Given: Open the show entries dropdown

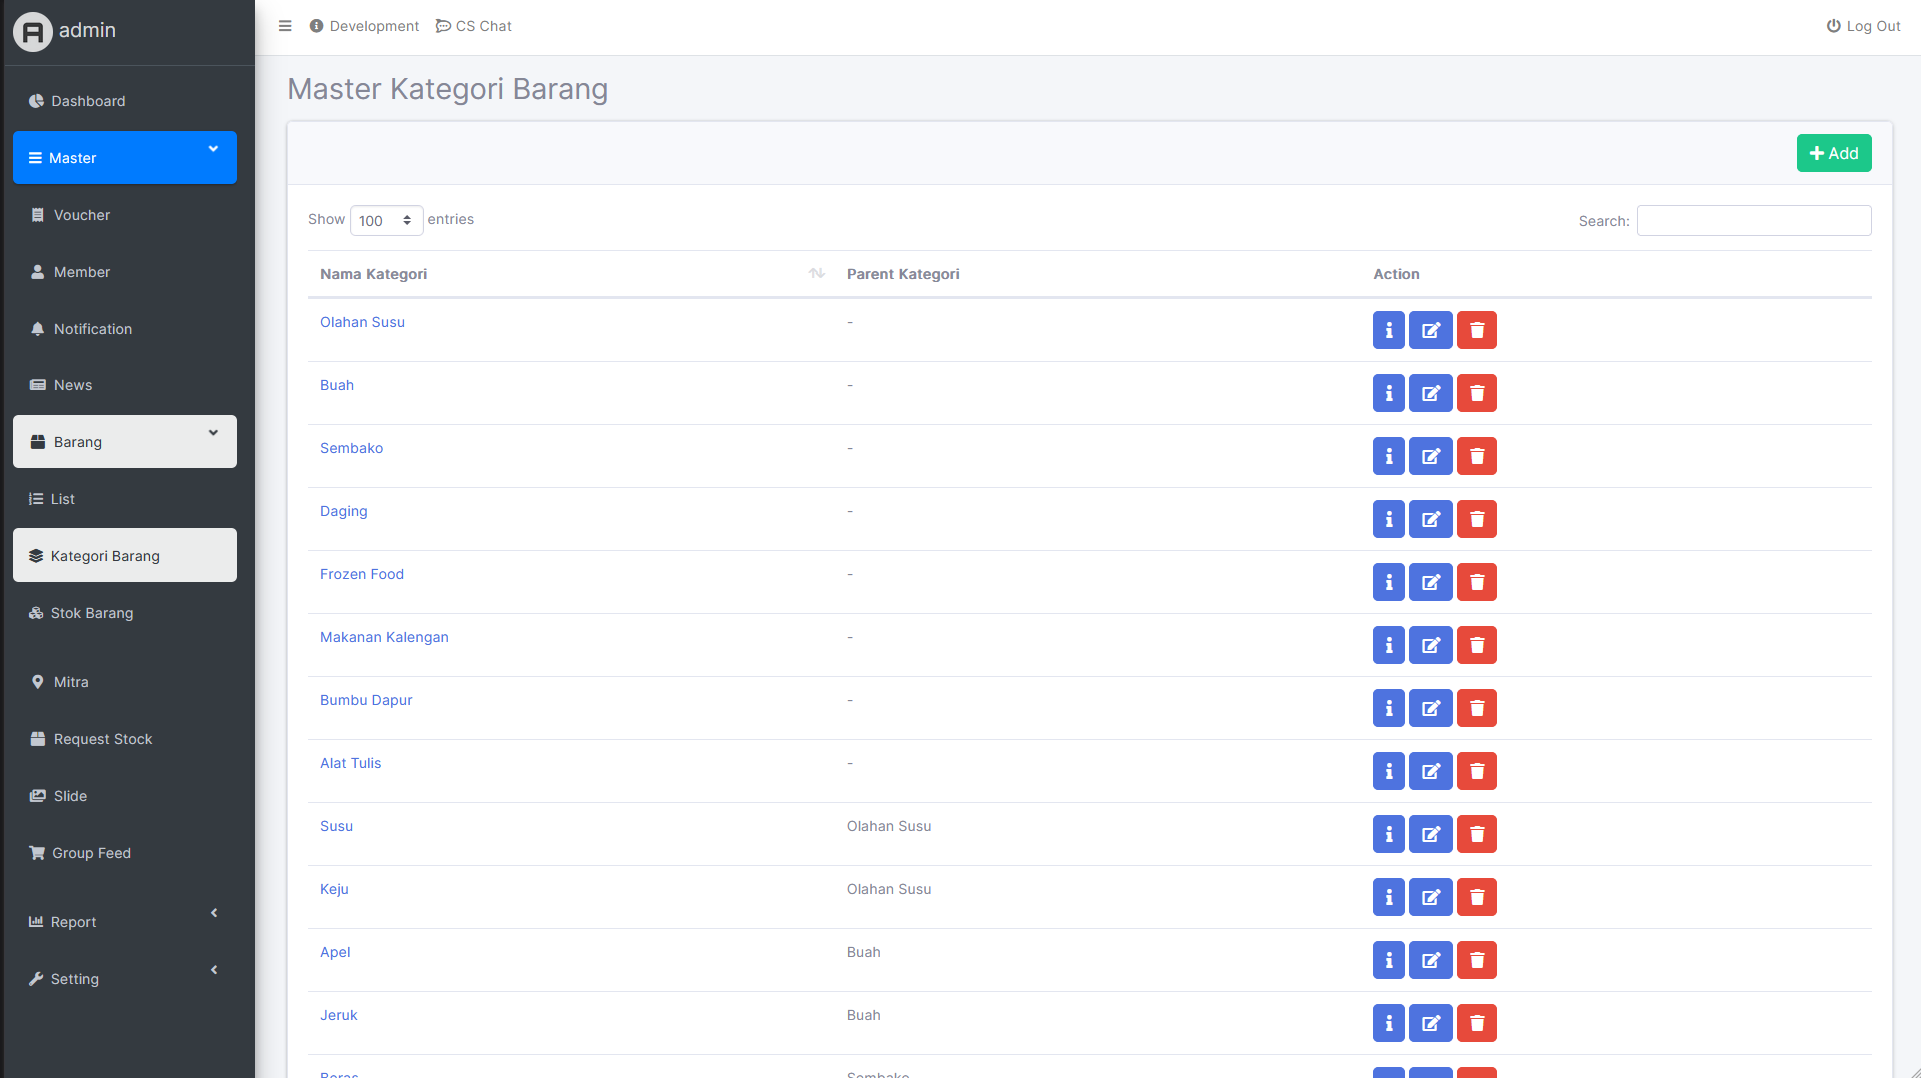Looking at the screenshot, I should coord(386,221).
